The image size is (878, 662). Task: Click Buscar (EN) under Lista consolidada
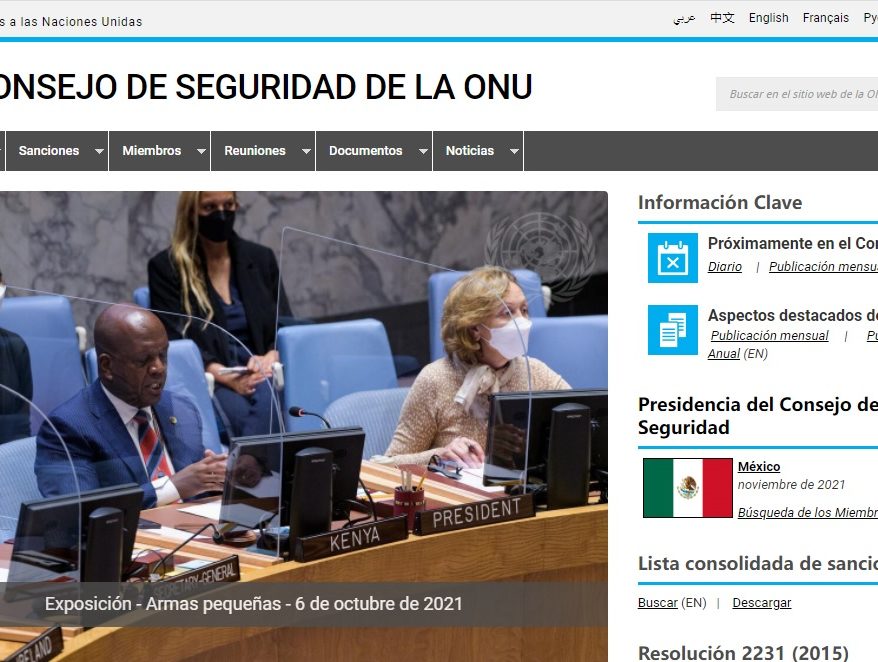657,603
